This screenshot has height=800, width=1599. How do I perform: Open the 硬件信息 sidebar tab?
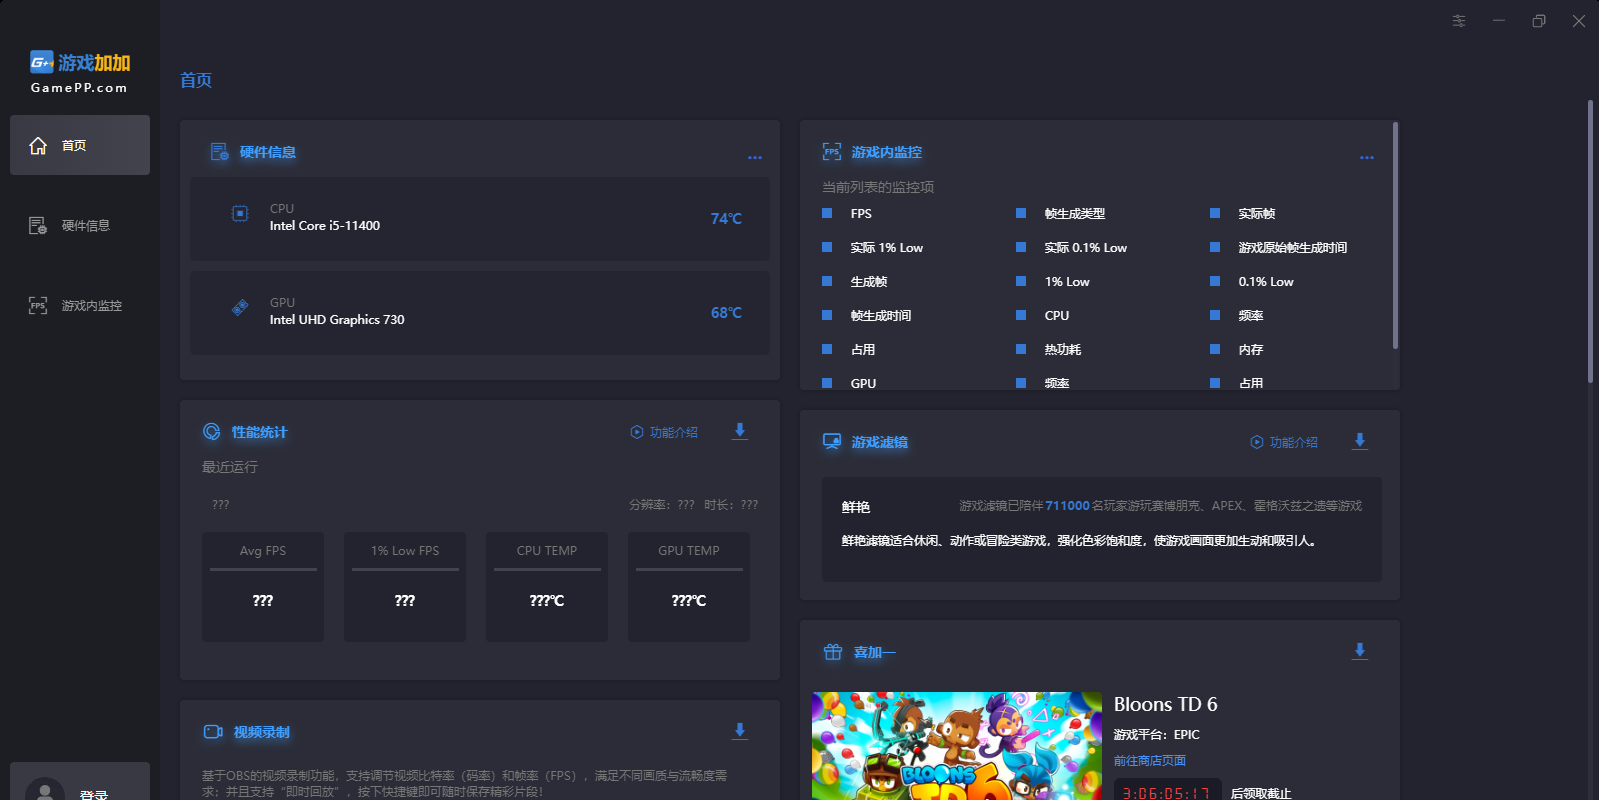coord(80,226)
